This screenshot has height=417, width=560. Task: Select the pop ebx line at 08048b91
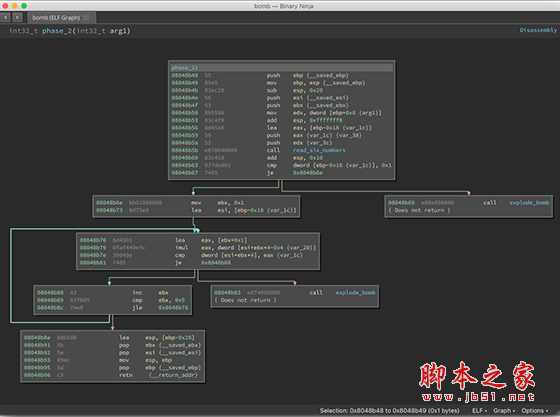click(112, 345)
